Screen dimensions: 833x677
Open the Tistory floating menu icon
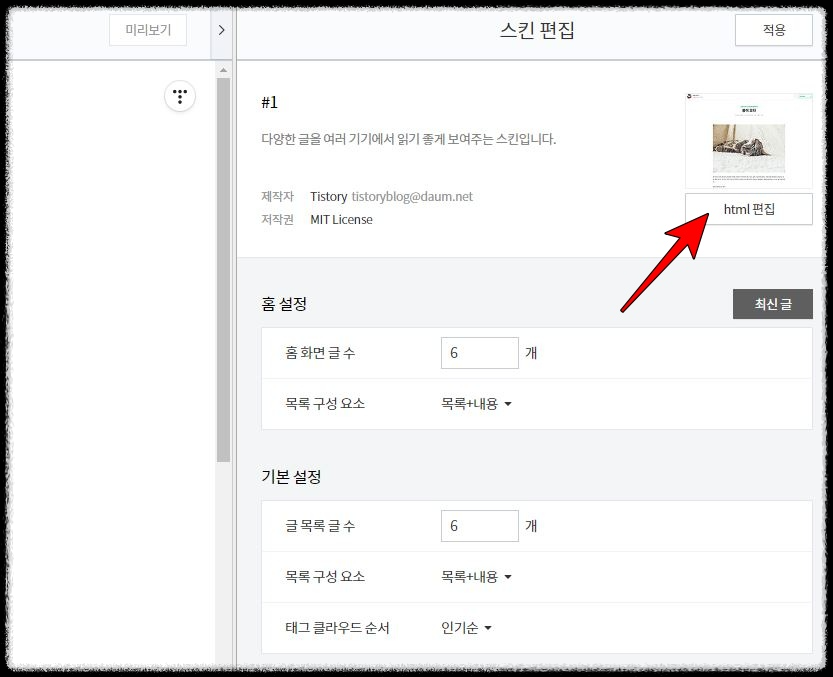coord(180,96)
